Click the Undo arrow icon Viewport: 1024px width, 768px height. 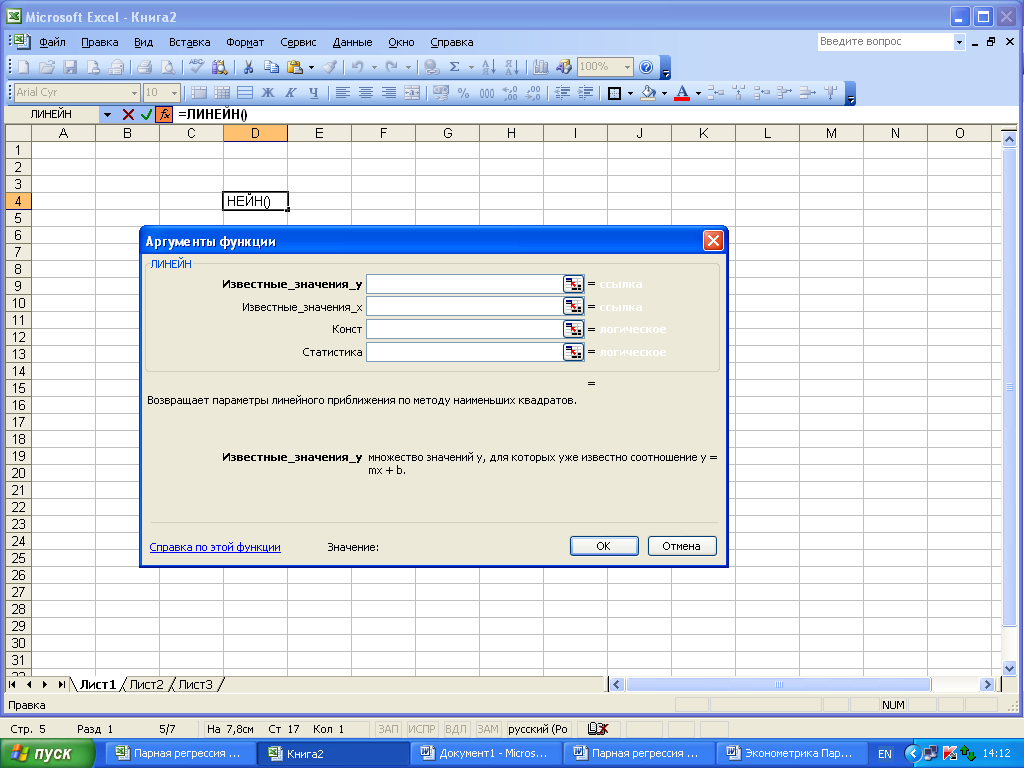coord(357,67)
